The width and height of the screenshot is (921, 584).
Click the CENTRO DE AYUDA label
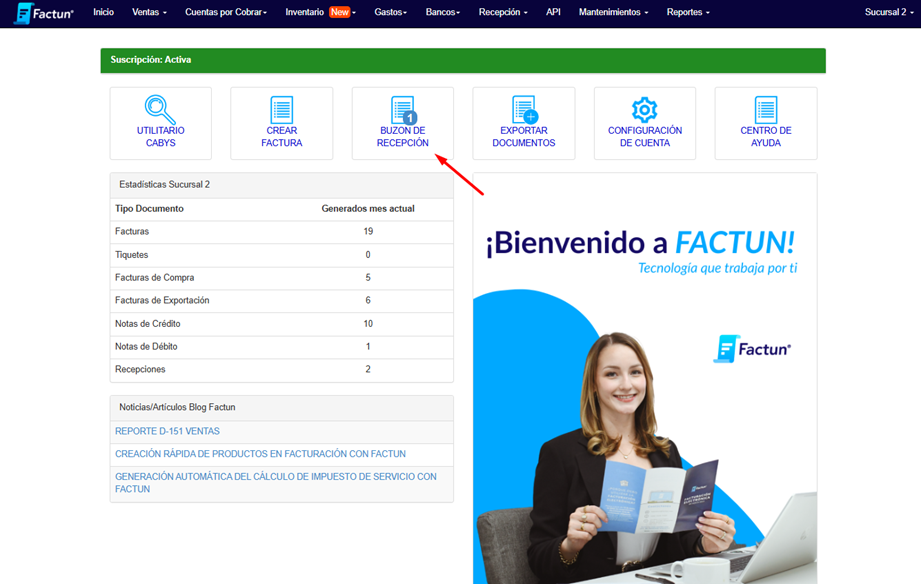click(x=766, y=136)
